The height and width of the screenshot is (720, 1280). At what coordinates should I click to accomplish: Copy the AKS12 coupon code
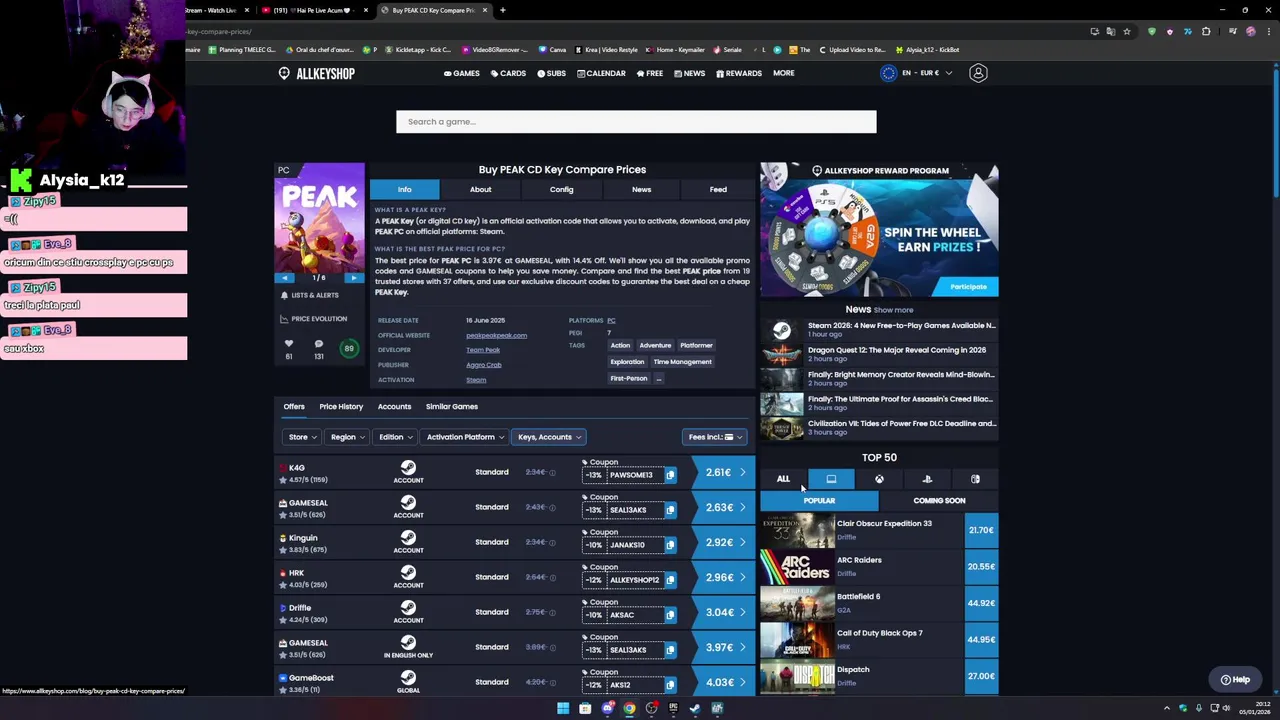tap(670, 685)
